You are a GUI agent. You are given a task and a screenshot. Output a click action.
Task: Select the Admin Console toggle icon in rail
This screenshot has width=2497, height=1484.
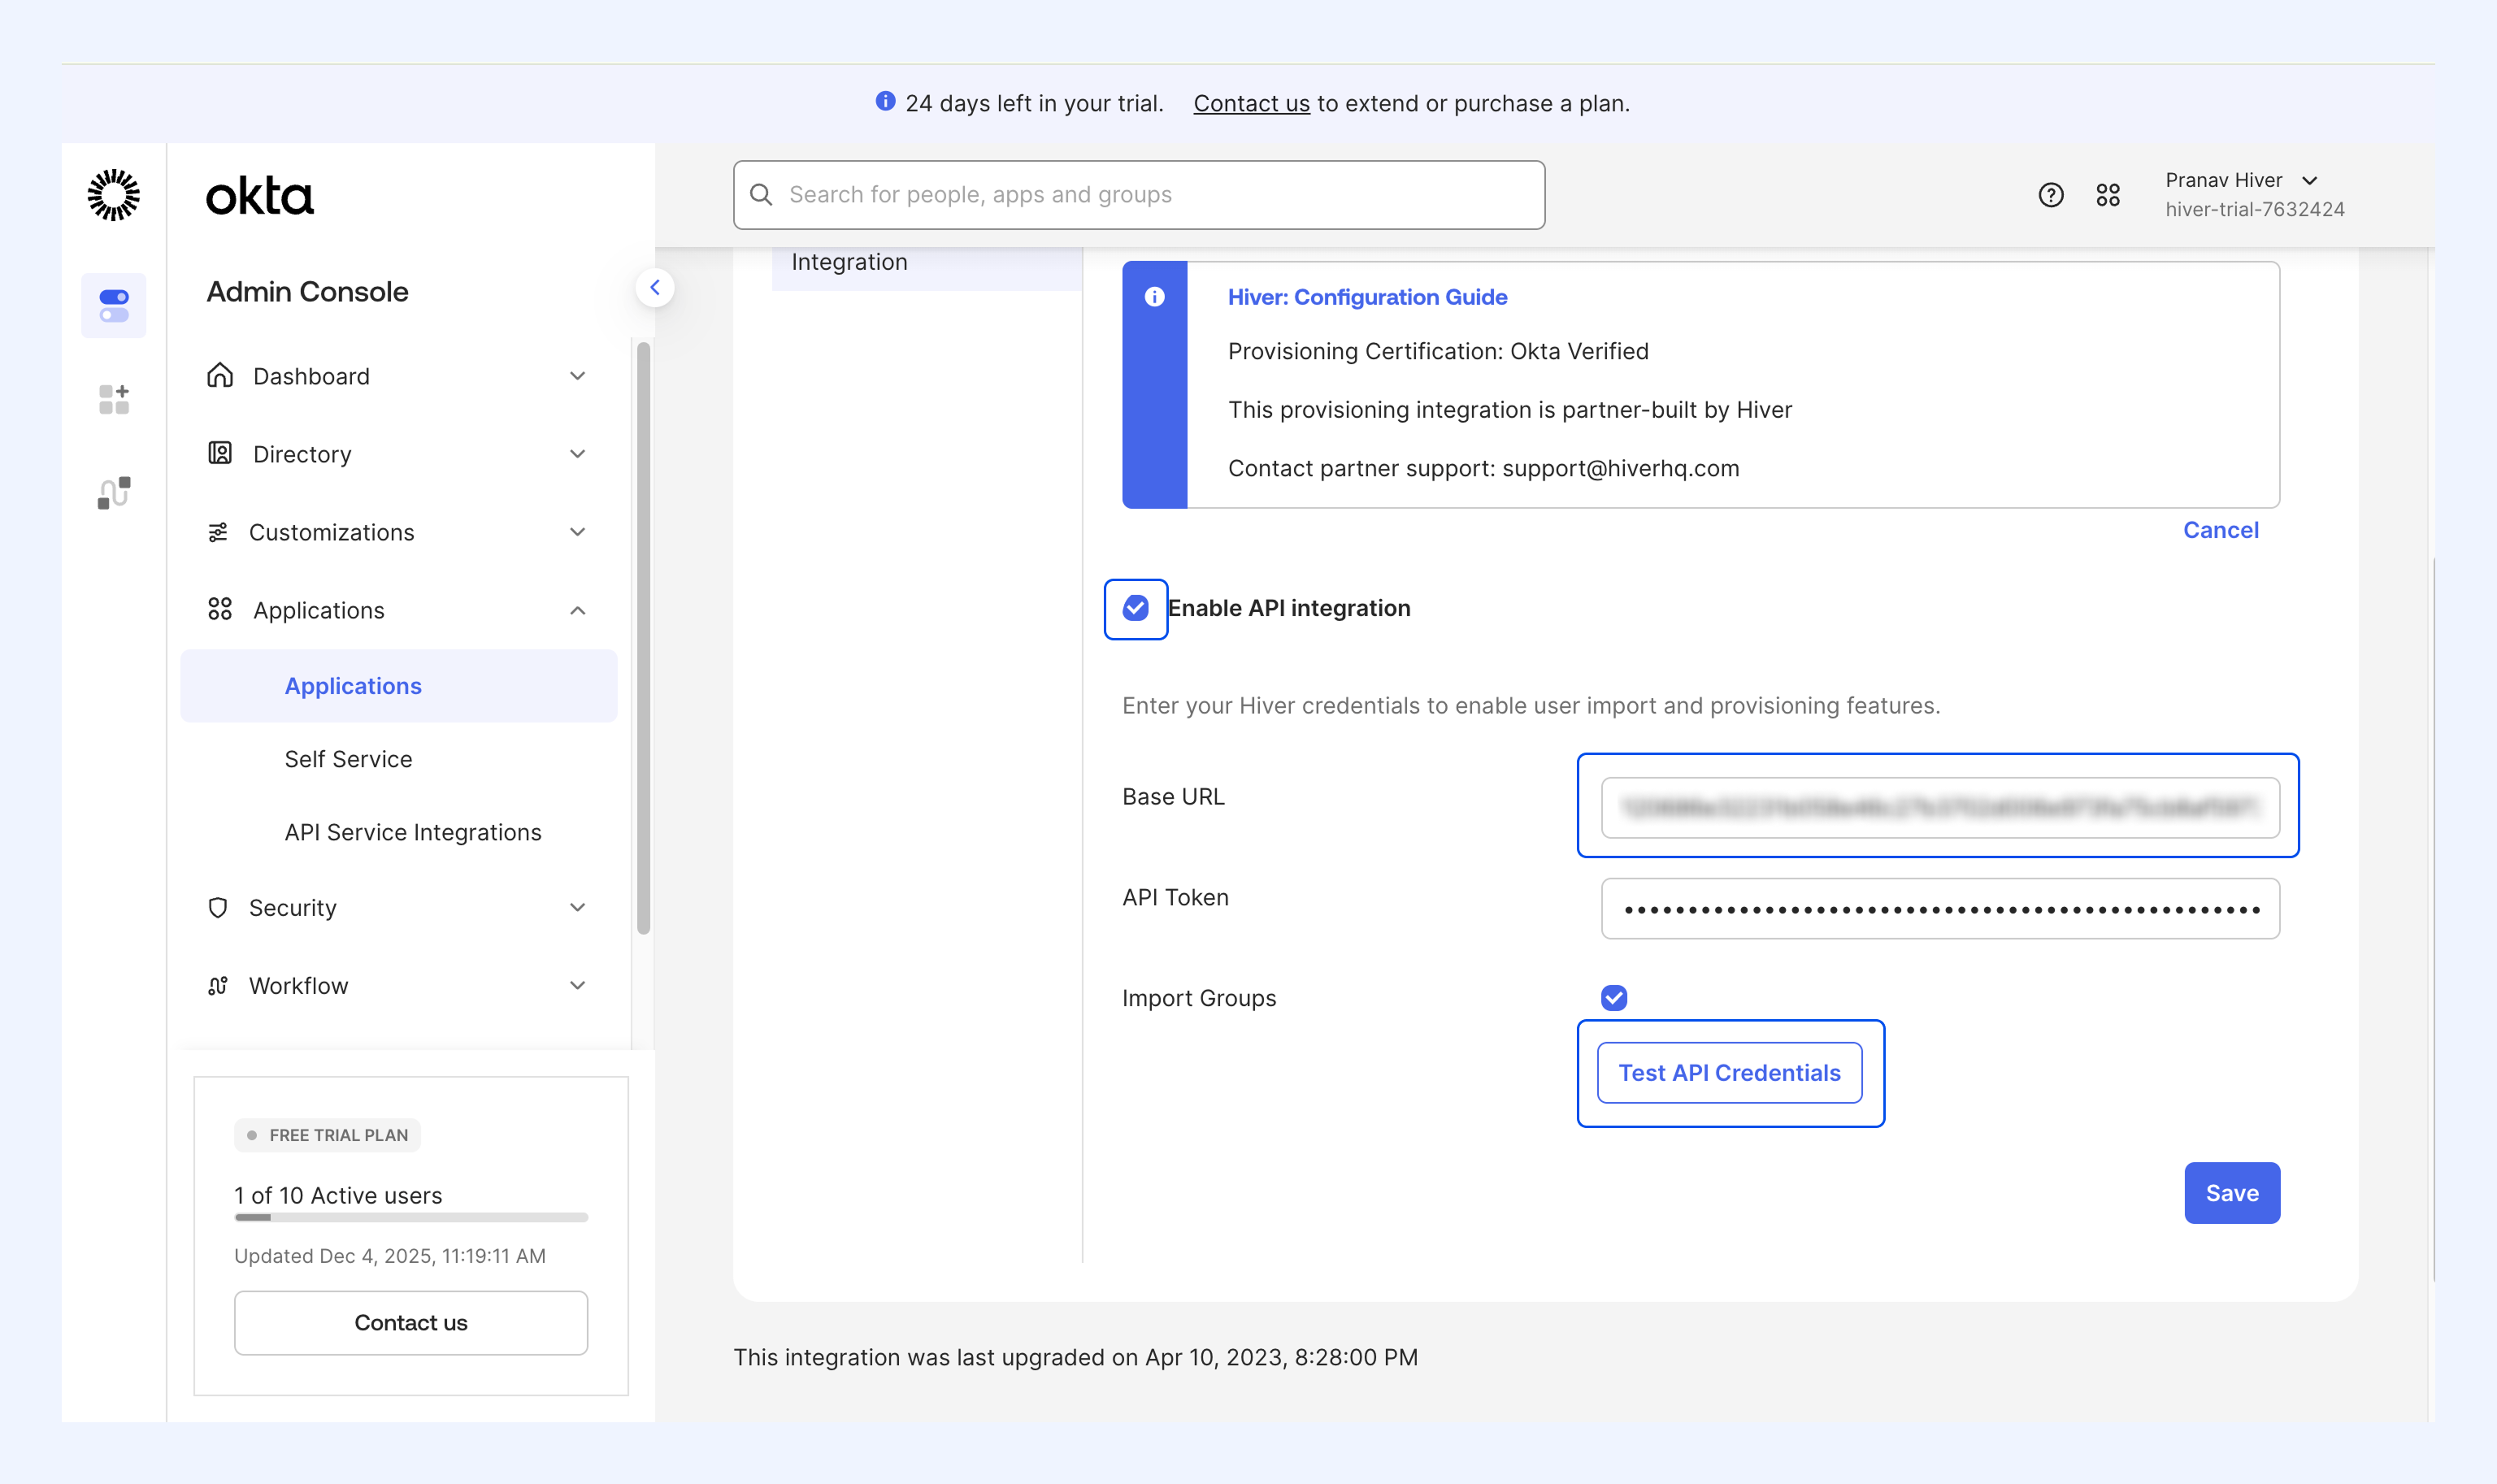click(x=114, y=306)
